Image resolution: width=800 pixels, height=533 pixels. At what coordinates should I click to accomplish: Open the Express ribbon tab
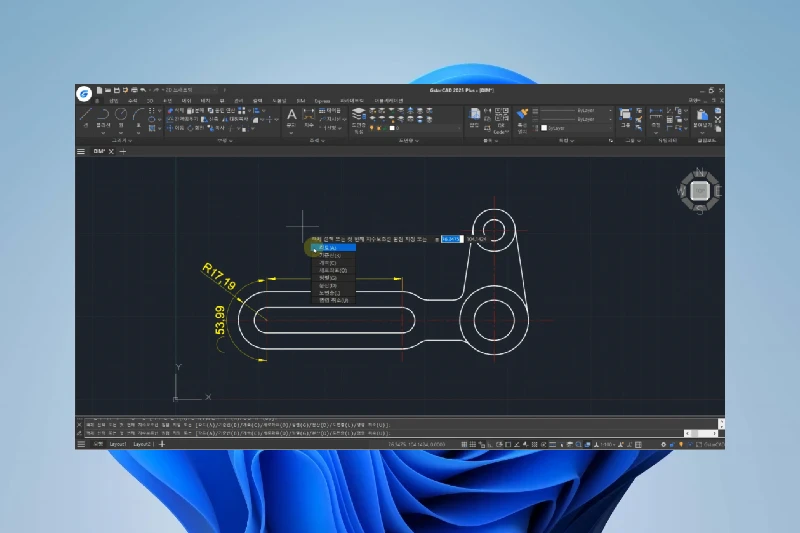click(322, 101)
